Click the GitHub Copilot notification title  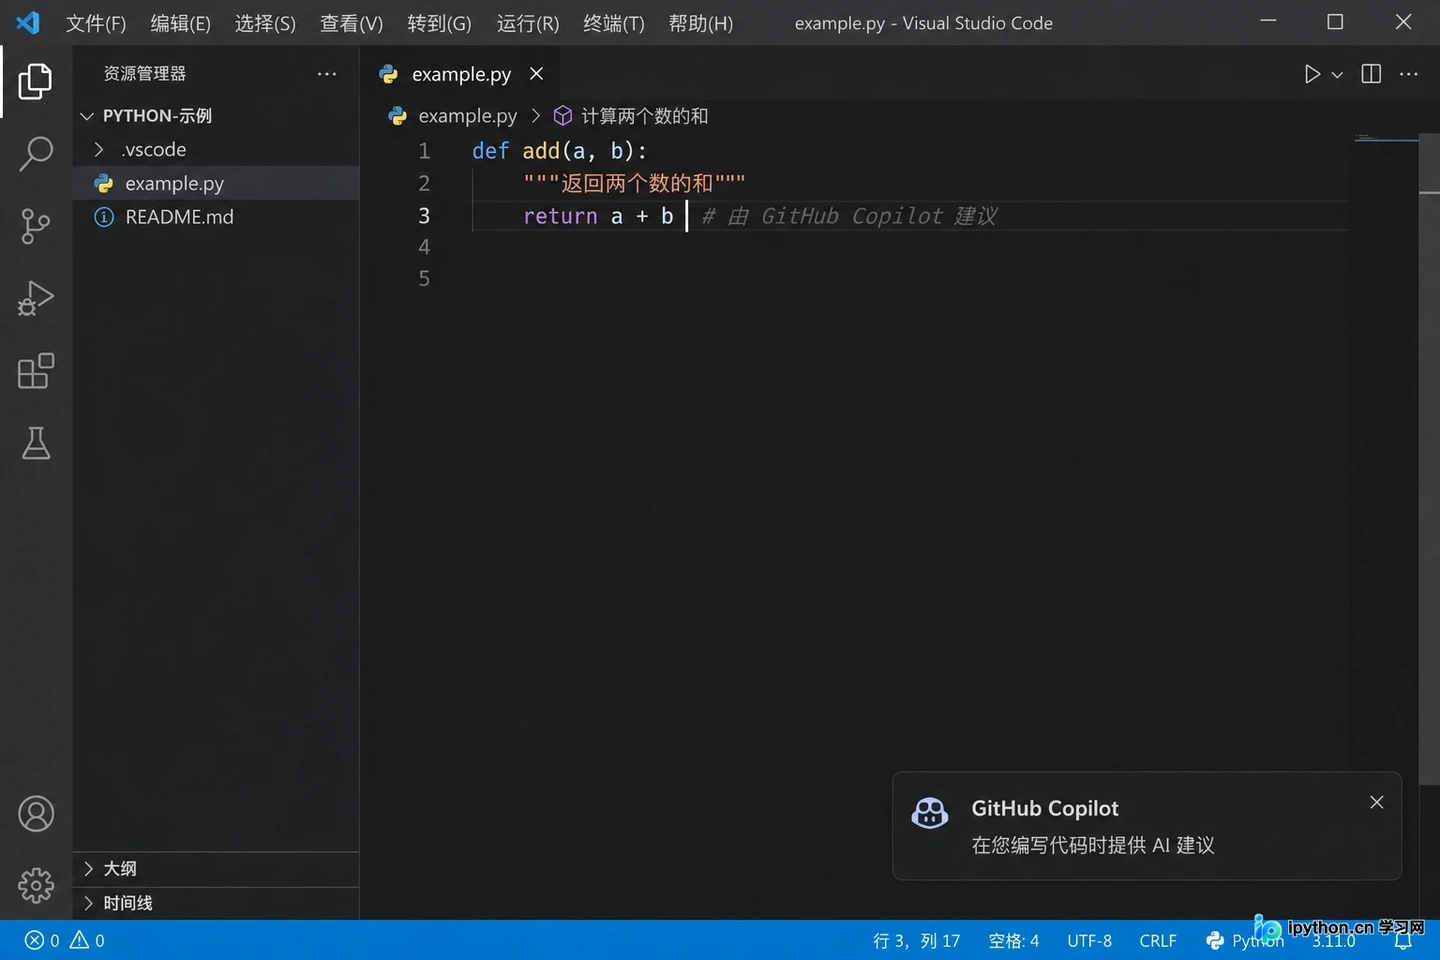coord(1045,808)
